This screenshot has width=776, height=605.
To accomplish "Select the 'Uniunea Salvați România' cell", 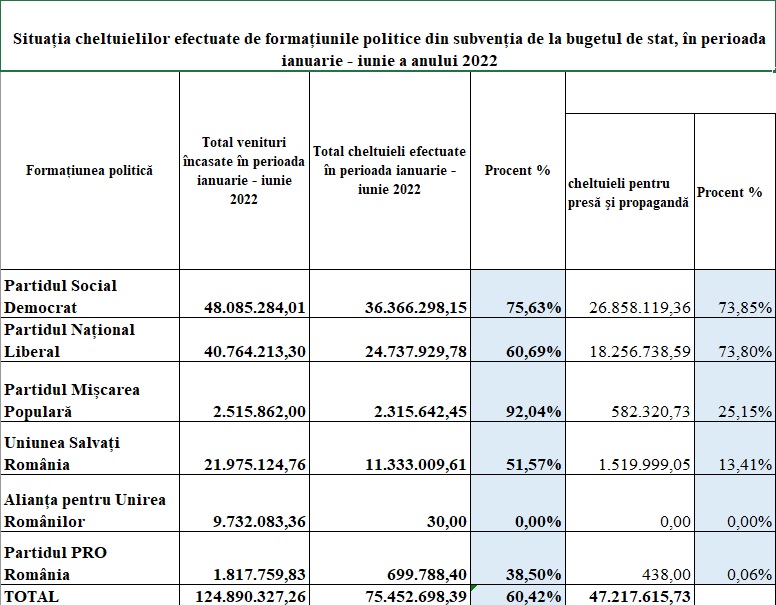I will (x=90, y=449).
